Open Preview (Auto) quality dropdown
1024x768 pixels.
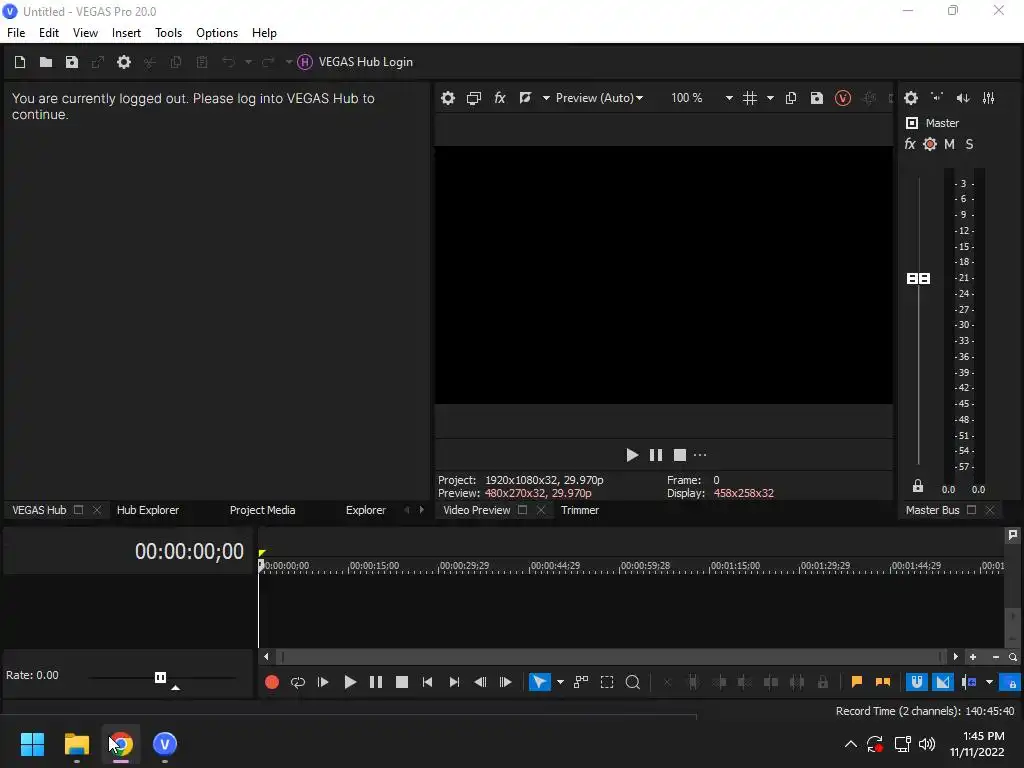click(599, 98)
